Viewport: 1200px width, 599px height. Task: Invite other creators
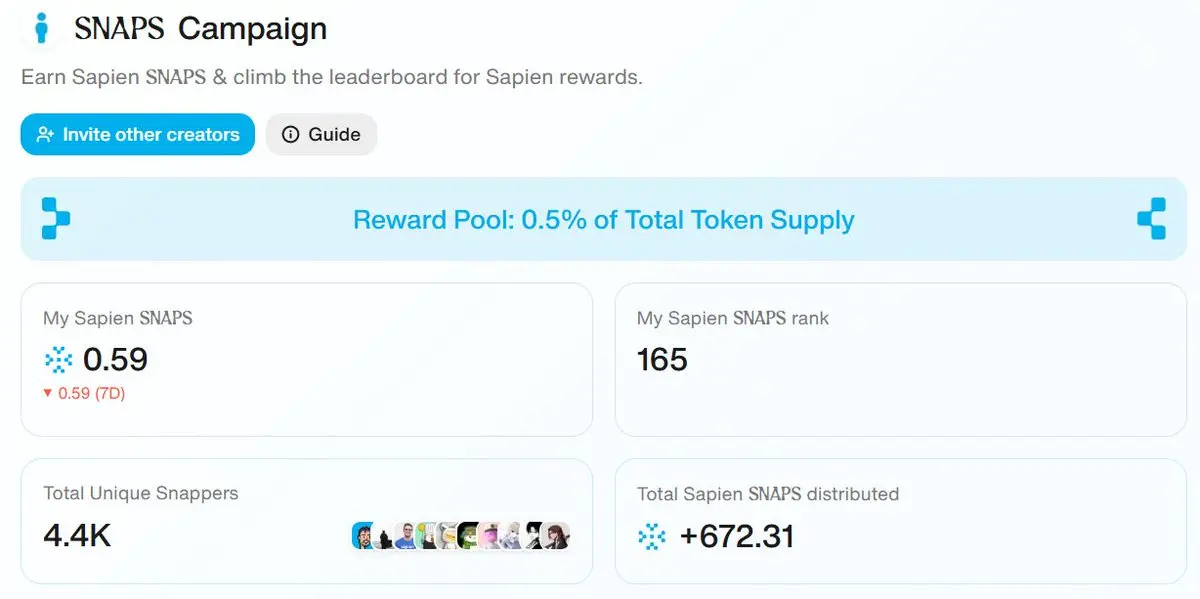[x=138, y=134]
